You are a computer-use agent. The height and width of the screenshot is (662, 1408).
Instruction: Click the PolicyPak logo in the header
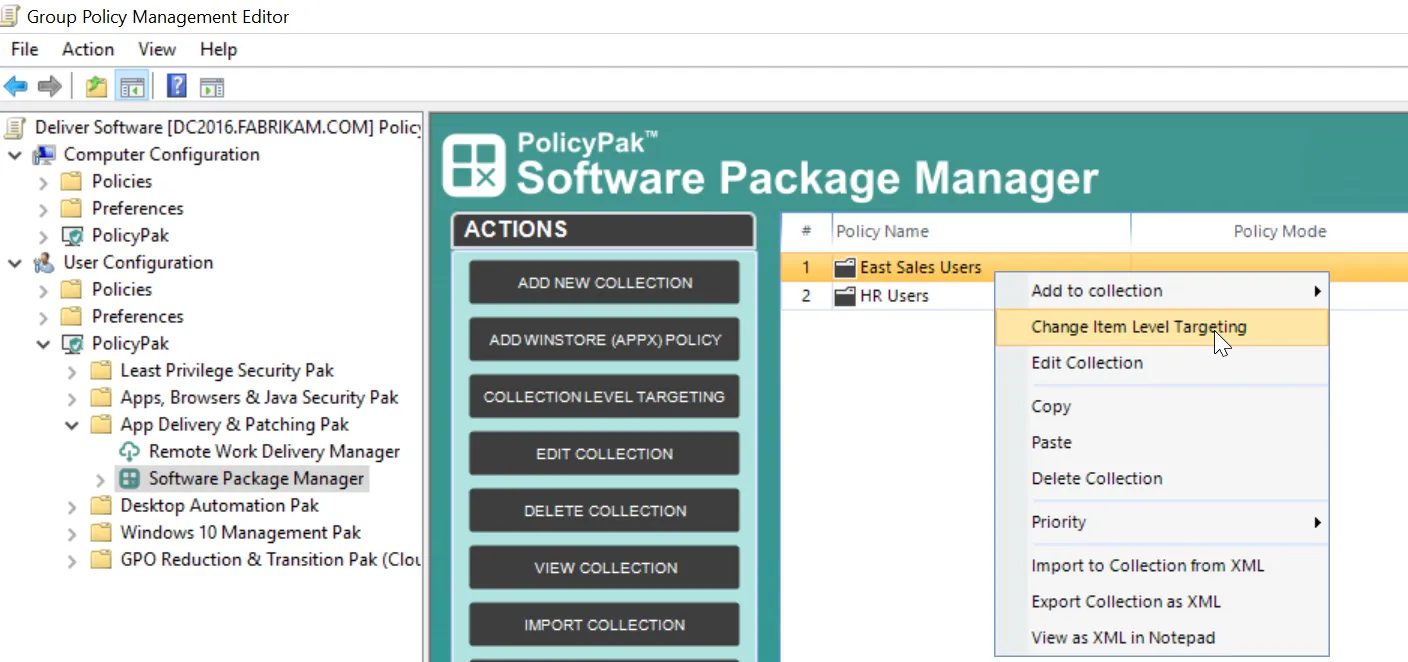pyautogui.click(x=472, y=164)
